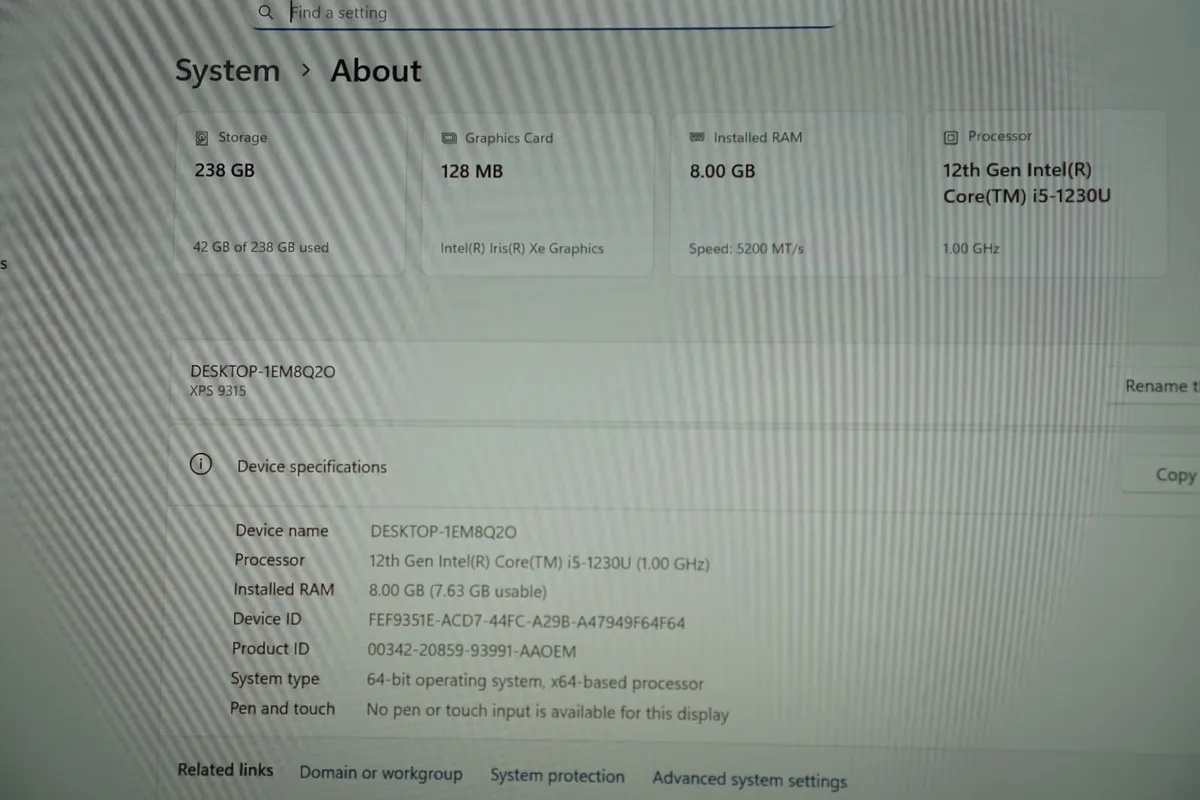1200x800 pixels.
Task: Click the search magnifier icon
Action: click(266, 12)
